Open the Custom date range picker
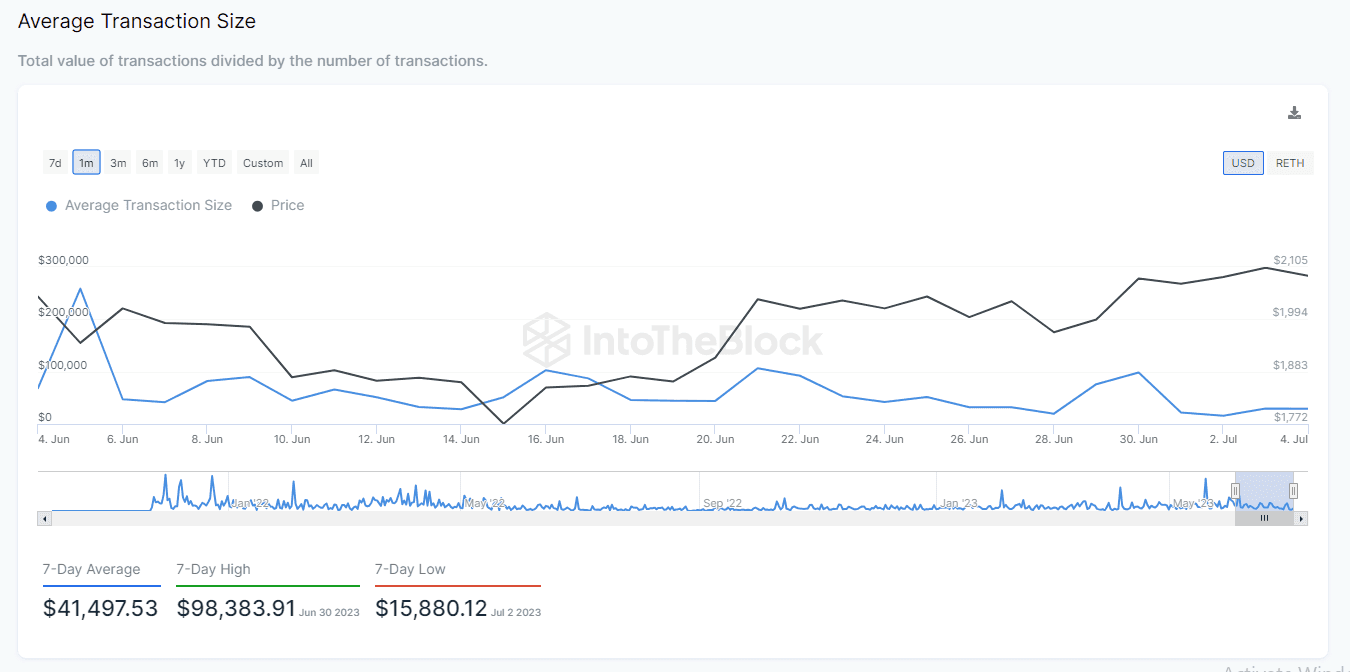 [x=263, y=163]
